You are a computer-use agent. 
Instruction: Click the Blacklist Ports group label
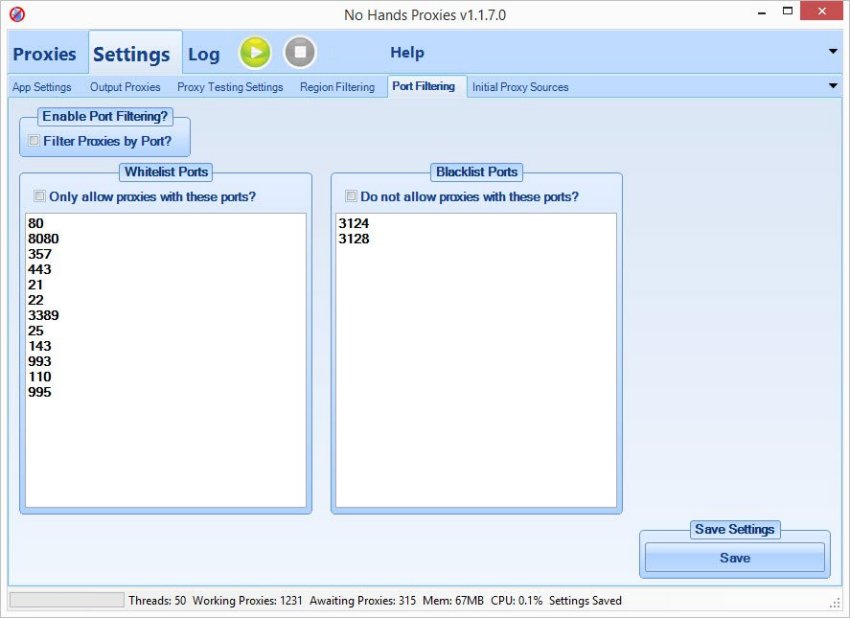[476, 172]
